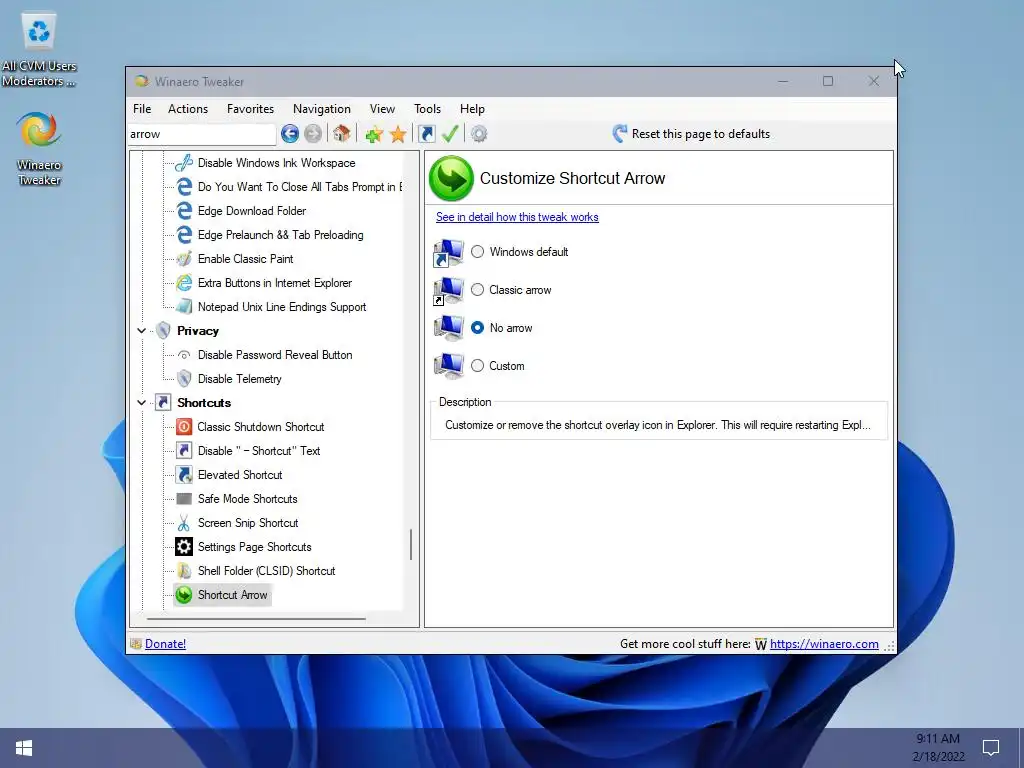Select the Custom radio option
This screenshot has width=1024, height=768.
[x=477, y=366]
